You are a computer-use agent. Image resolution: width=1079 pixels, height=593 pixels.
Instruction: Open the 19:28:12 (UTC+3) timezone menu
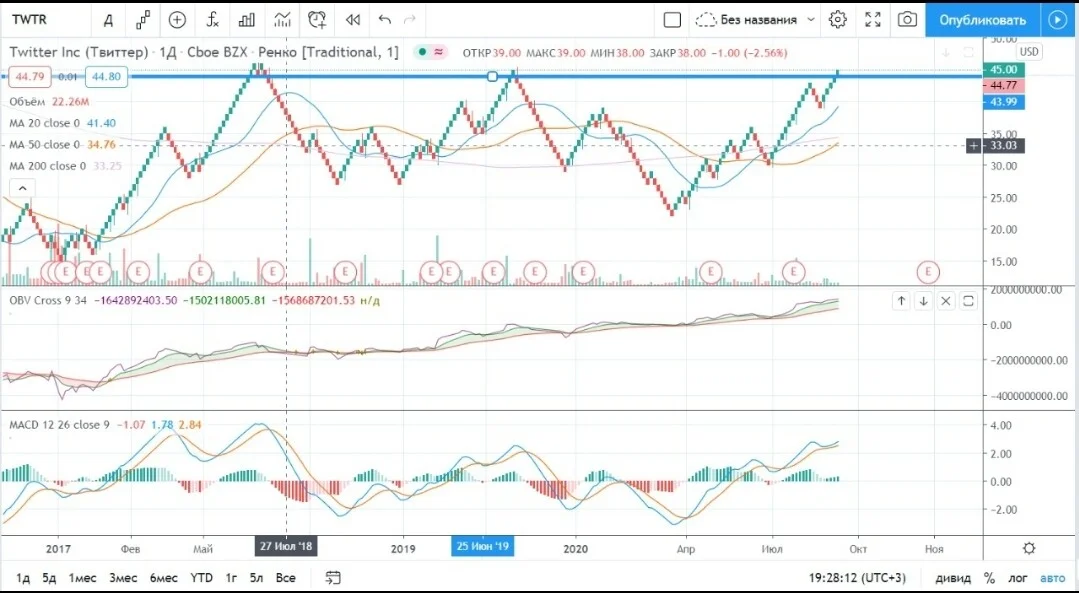[856, 578]
